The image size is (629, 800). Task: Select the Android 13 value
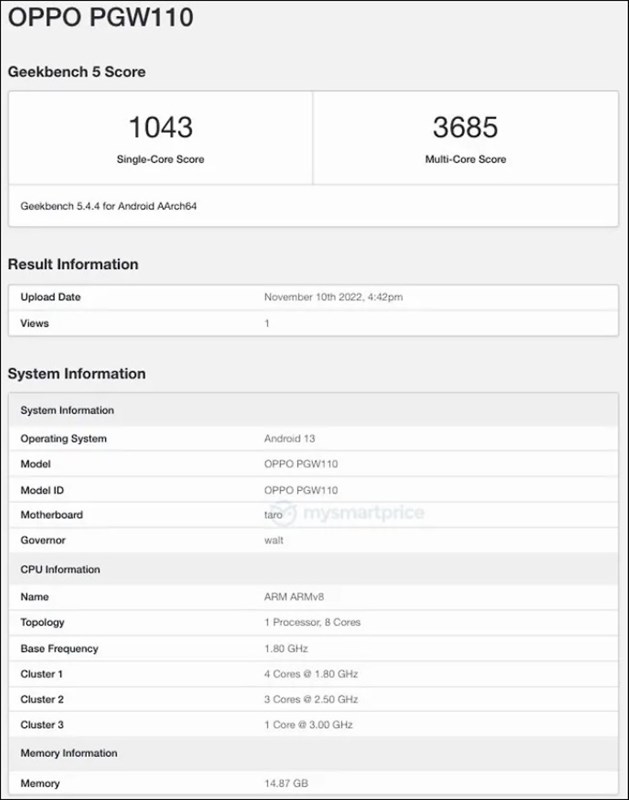click(x=289, y=439)
